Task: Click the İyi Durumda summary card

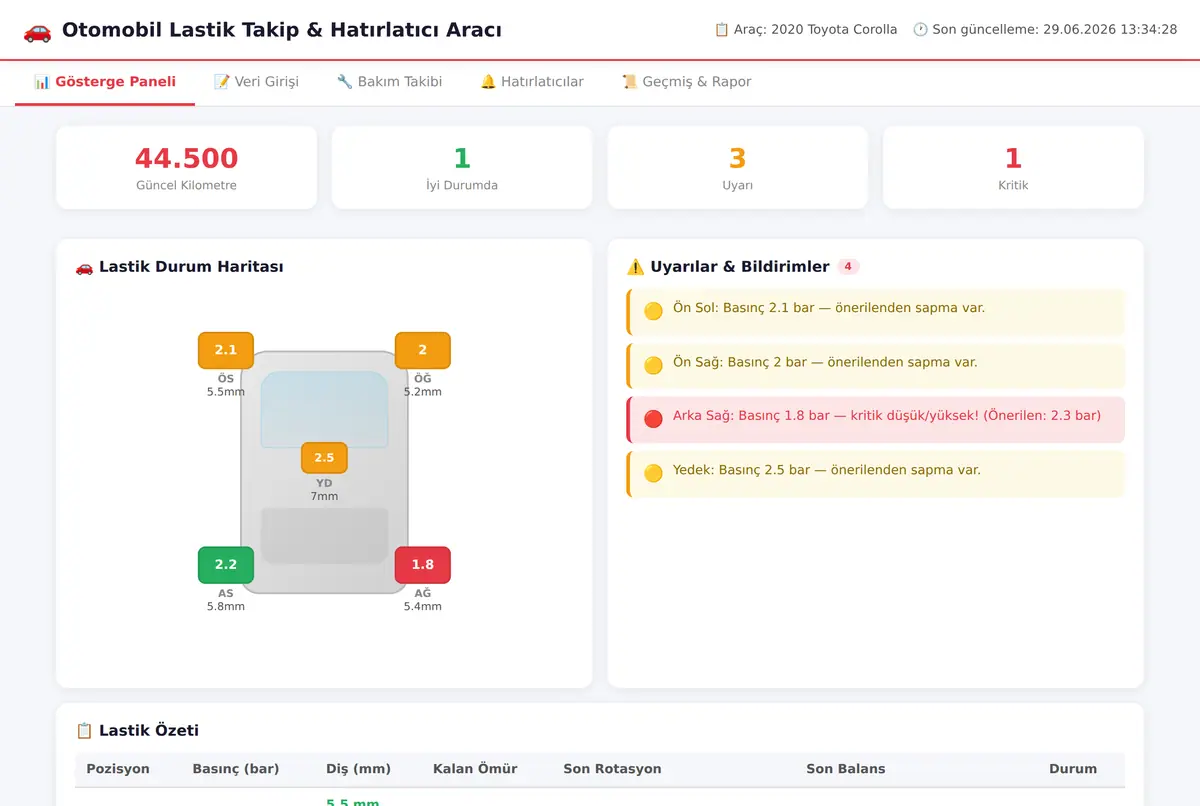Action: [462, 168]
